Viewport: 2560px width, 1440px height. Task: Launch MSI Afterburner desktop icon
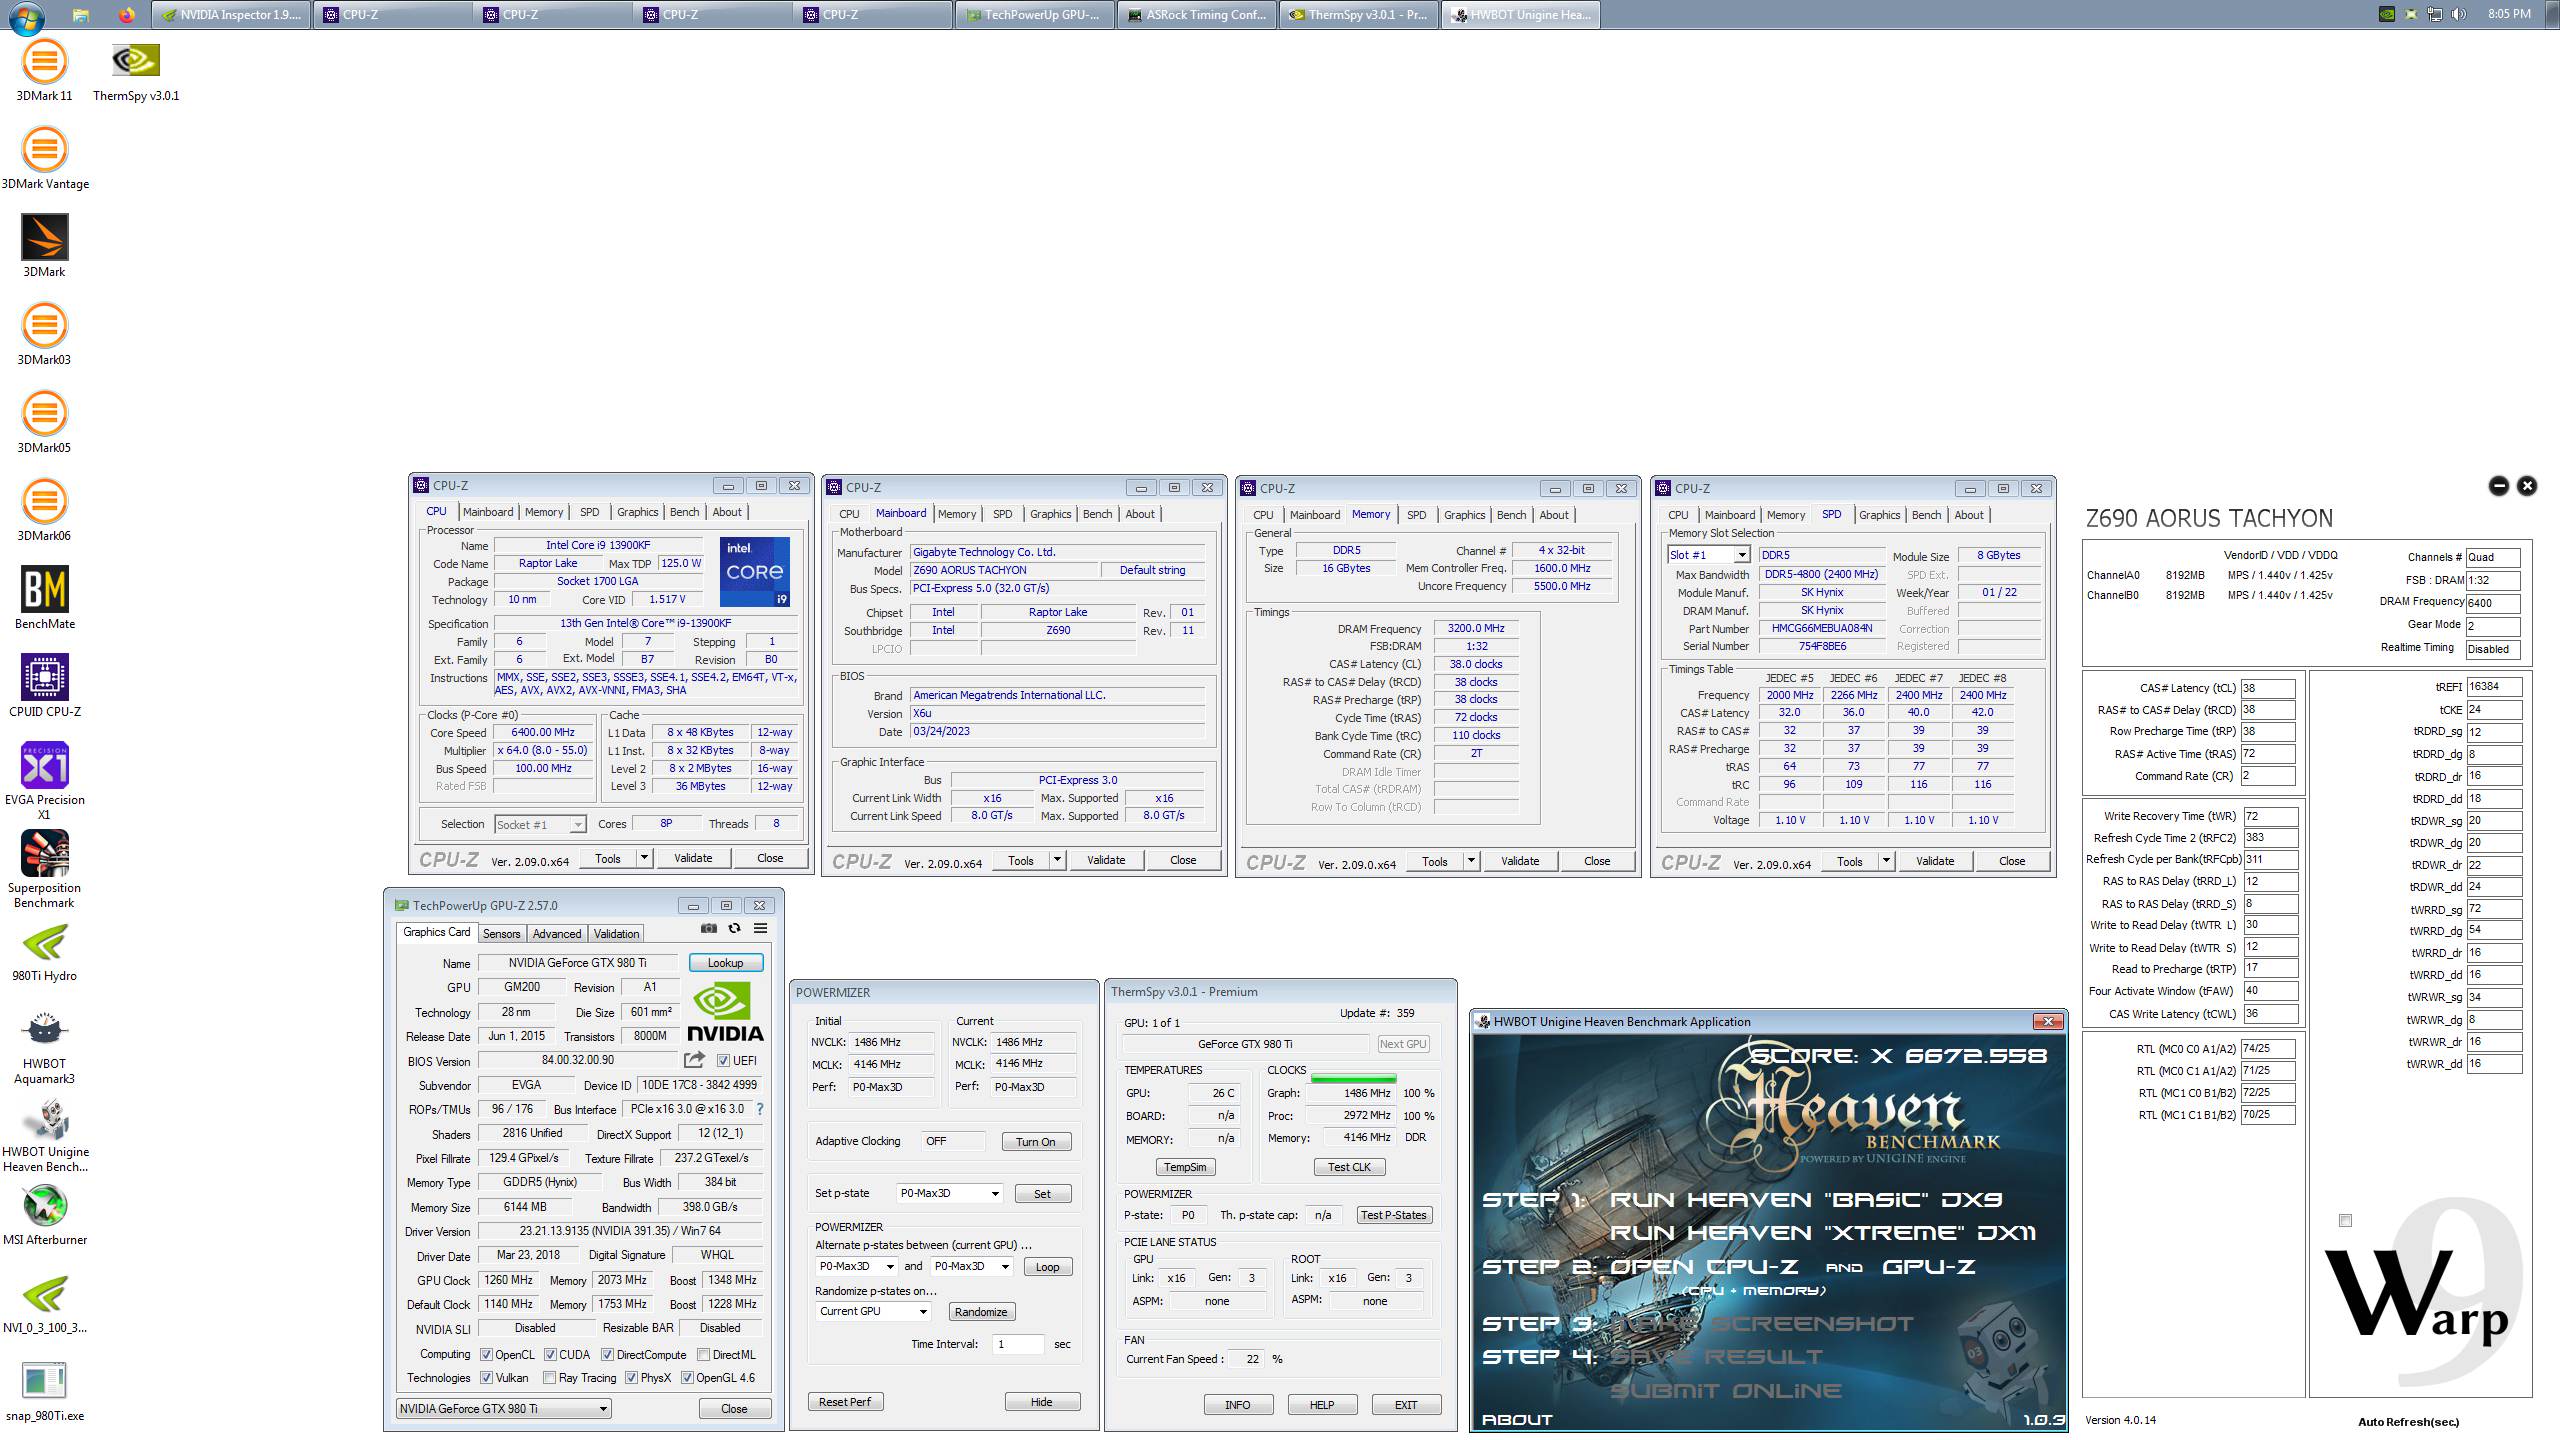(44, 1215)
